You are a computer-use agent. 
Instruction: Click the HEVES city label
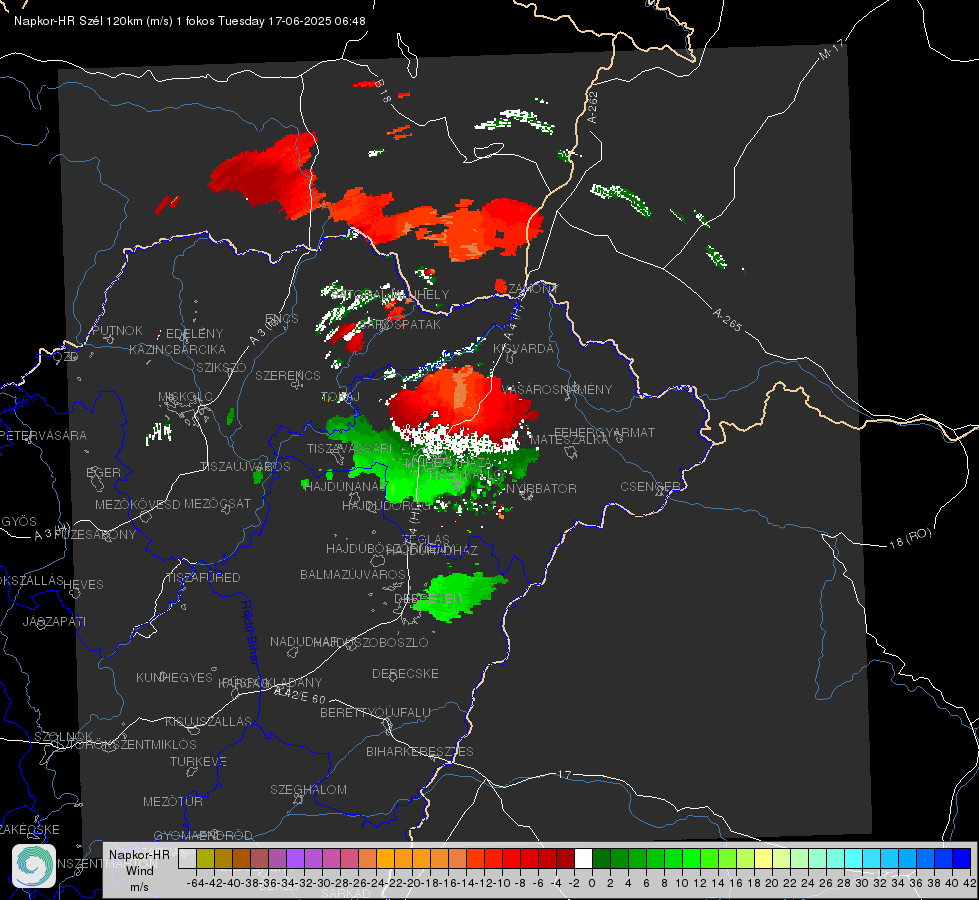click(x=83, y=585)
